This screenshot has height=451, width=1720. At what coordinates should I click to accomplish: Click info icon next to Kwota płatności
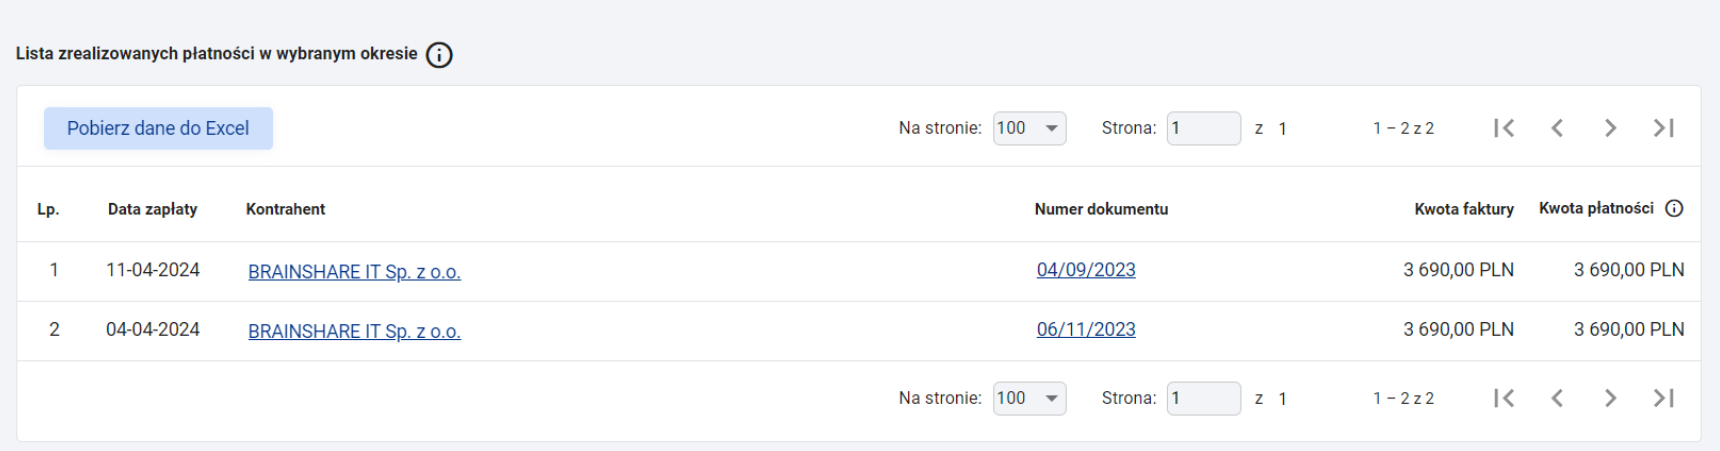(x=1674, y=208)
